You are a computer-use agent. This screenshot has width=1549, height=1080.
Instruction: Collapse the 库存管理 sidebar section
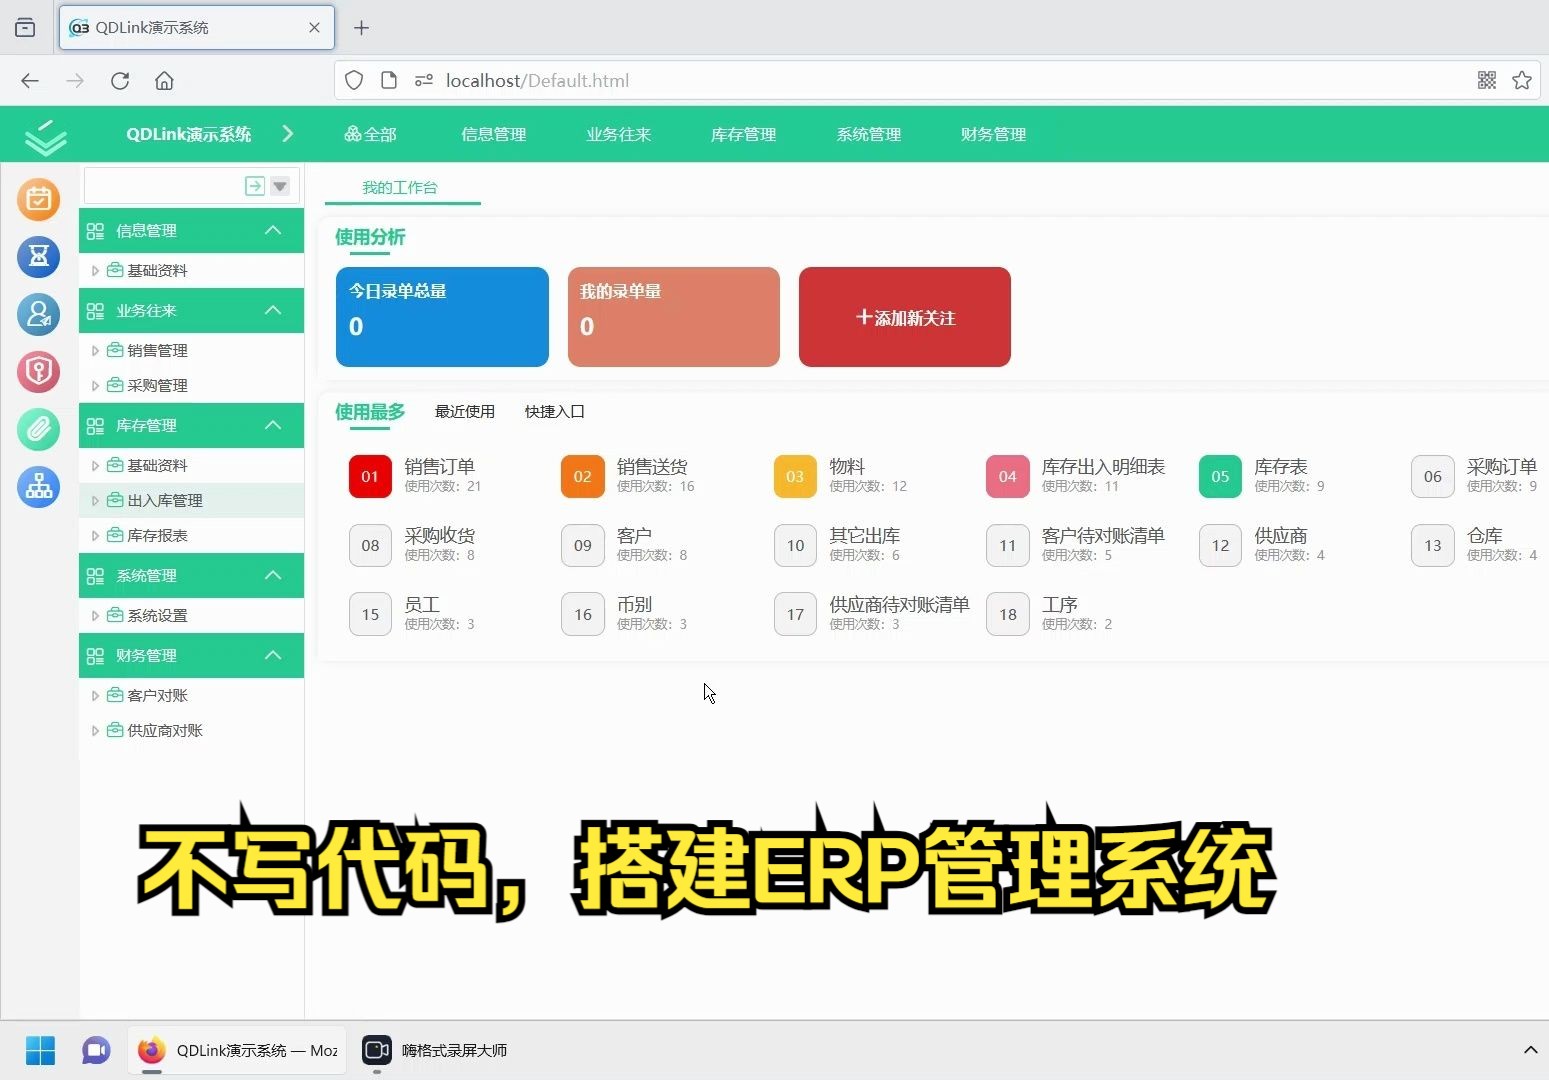tap(273, 425)
